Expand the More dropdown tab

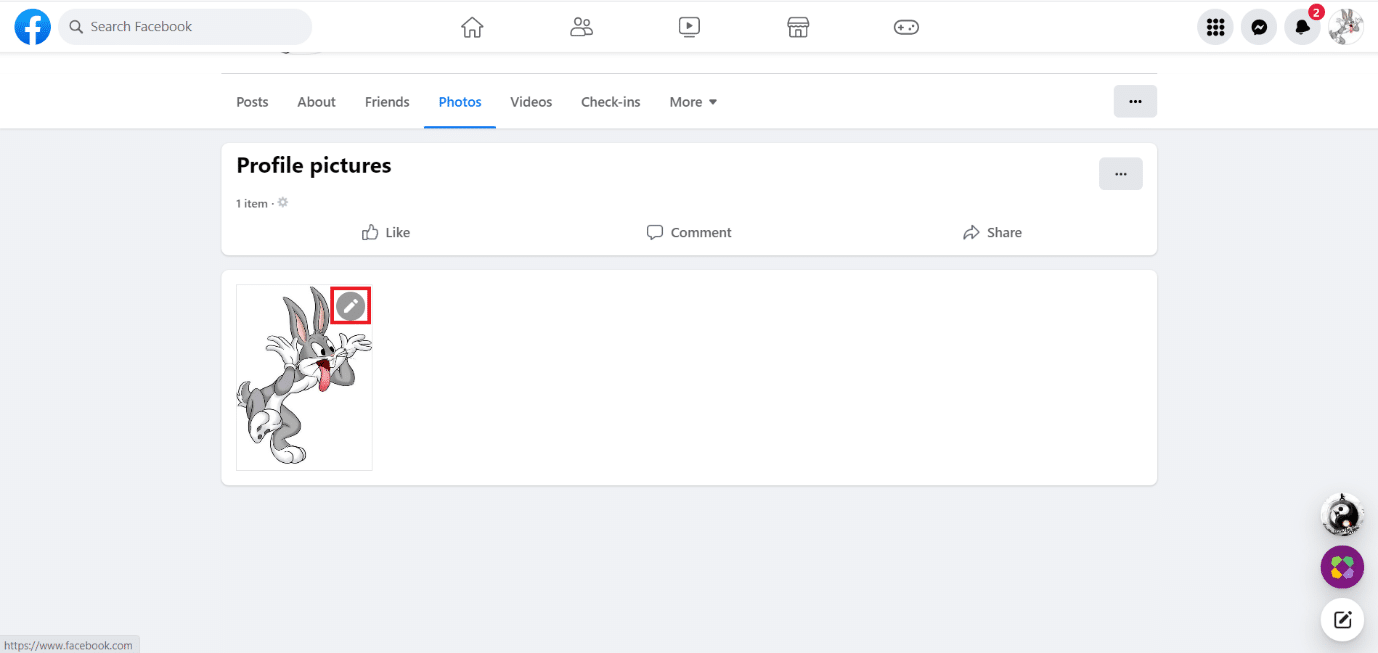click(x=693, y=102)
